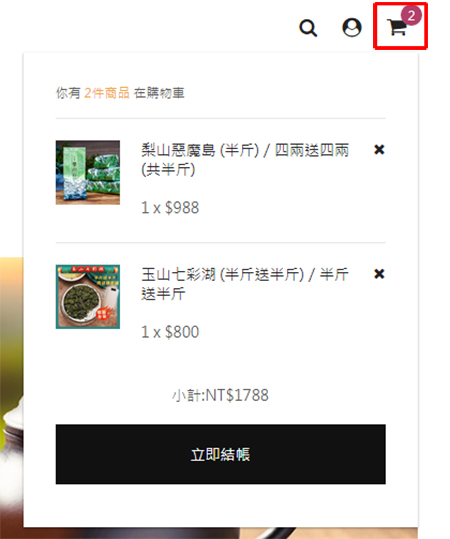Click the 小計:NT$1788 subtotal text

[220, 395]
